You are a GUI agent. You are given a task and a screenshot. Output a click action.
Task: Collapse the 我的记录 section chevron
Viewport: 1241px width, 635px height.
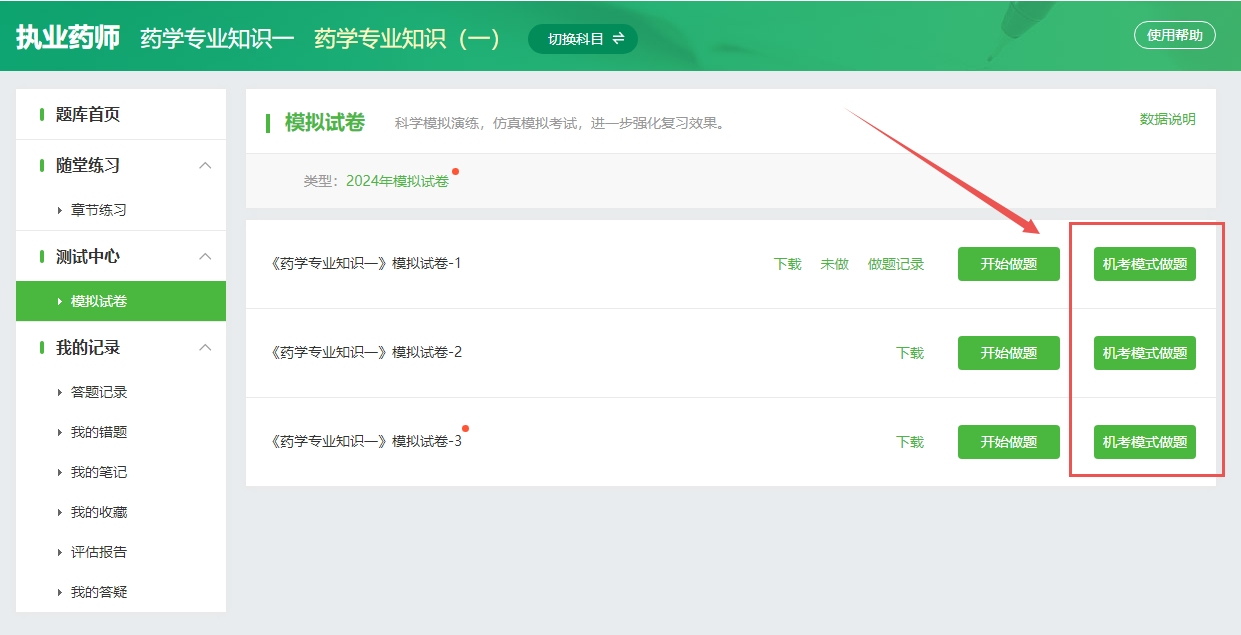pyautogui.click(x=205, y=347)
